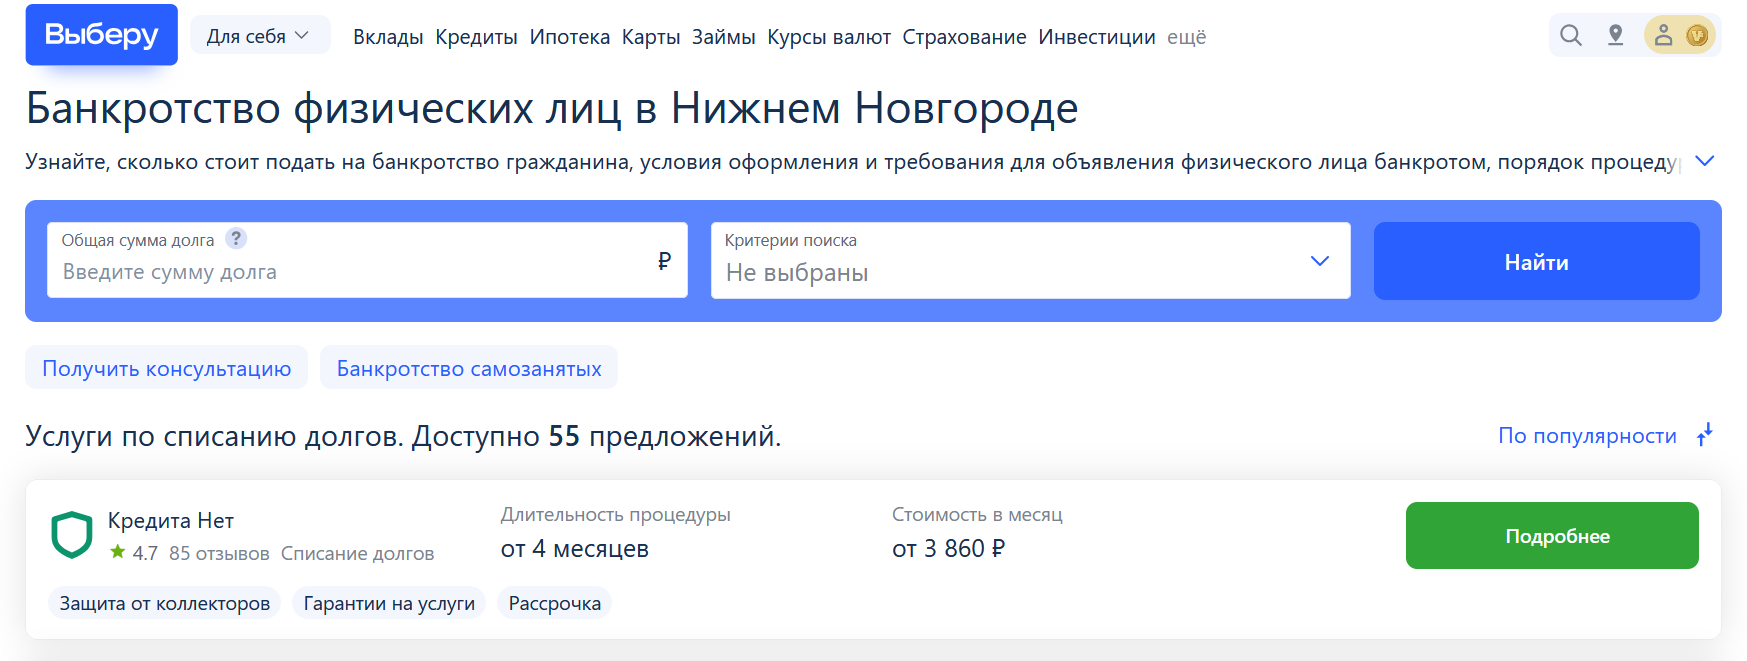This screenshot has height=661, width=1747.
Task: Open Банкротство самозанятых link
Action: point(469,368)
